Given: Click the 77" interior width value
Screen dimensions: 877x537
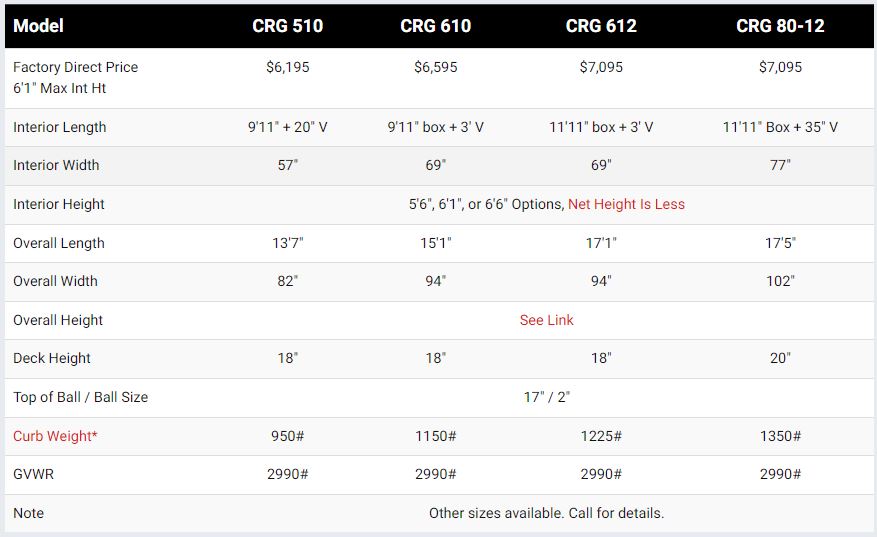Looking at the screenshot, I should (x=780, y=165).
